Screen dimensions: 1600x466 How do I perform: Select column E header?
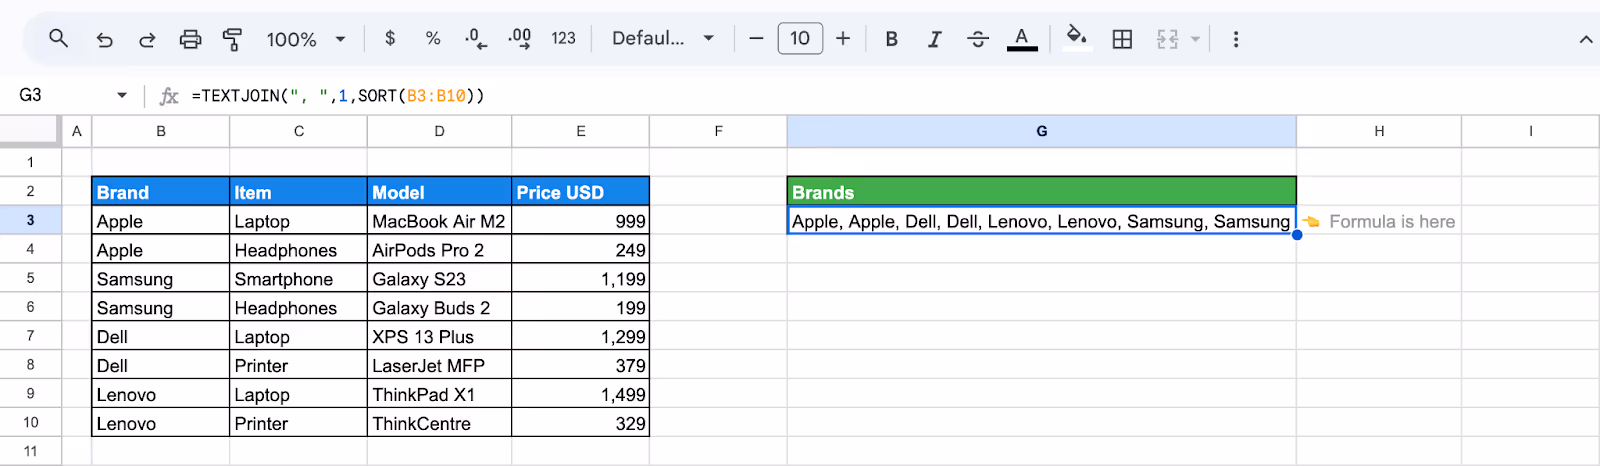pyautogui.click(x=581, y=131)
